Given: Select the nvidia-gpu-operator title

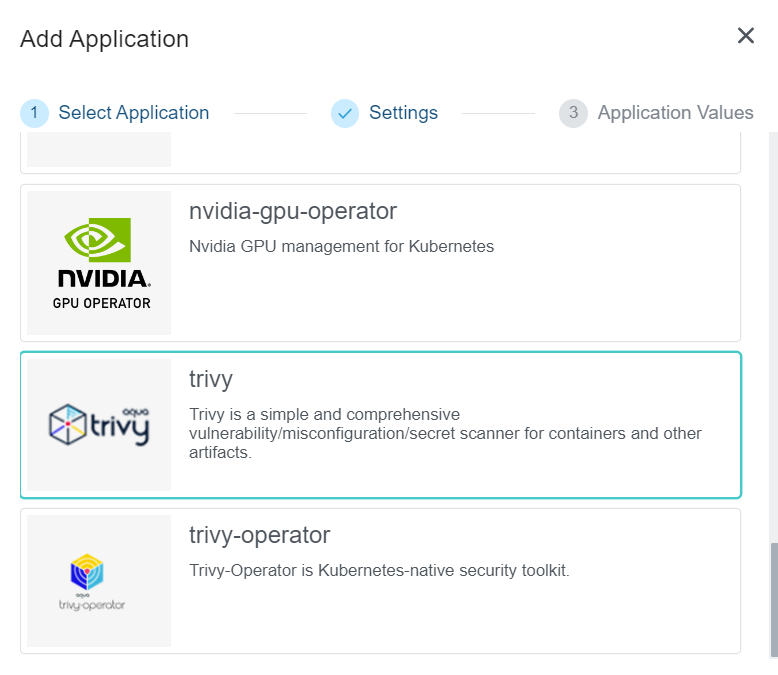Looking at the screenshot, I should click(293, 212).
